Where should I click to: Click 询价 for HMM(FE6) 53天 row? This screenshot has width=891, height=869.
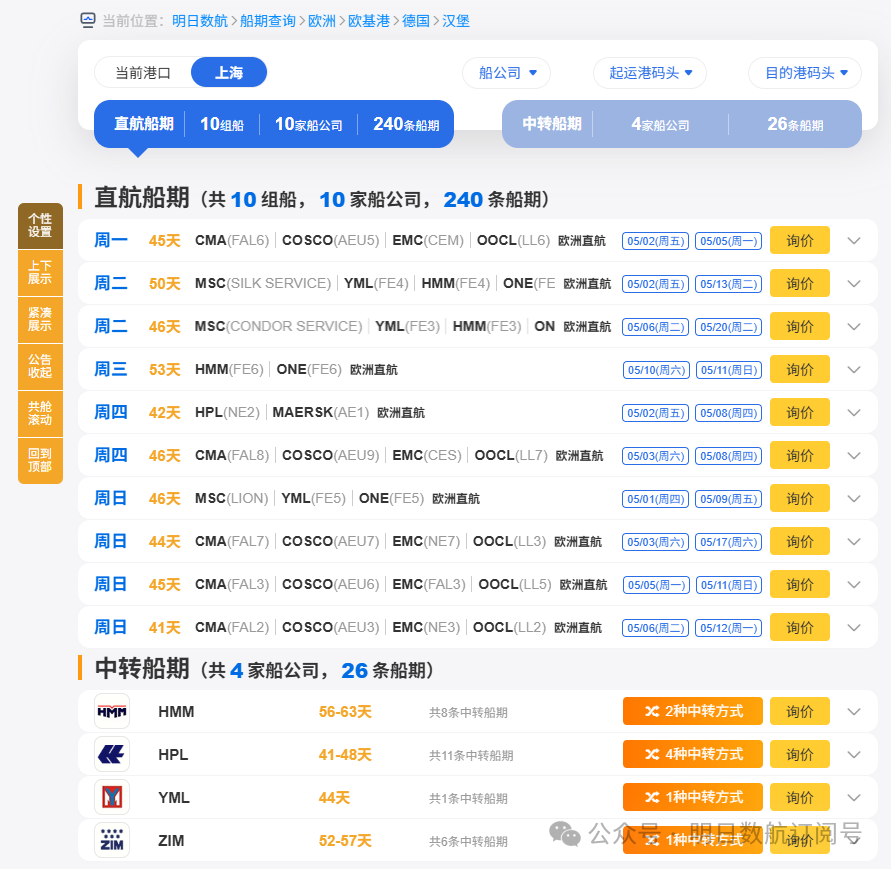click(x=800, y=369)
